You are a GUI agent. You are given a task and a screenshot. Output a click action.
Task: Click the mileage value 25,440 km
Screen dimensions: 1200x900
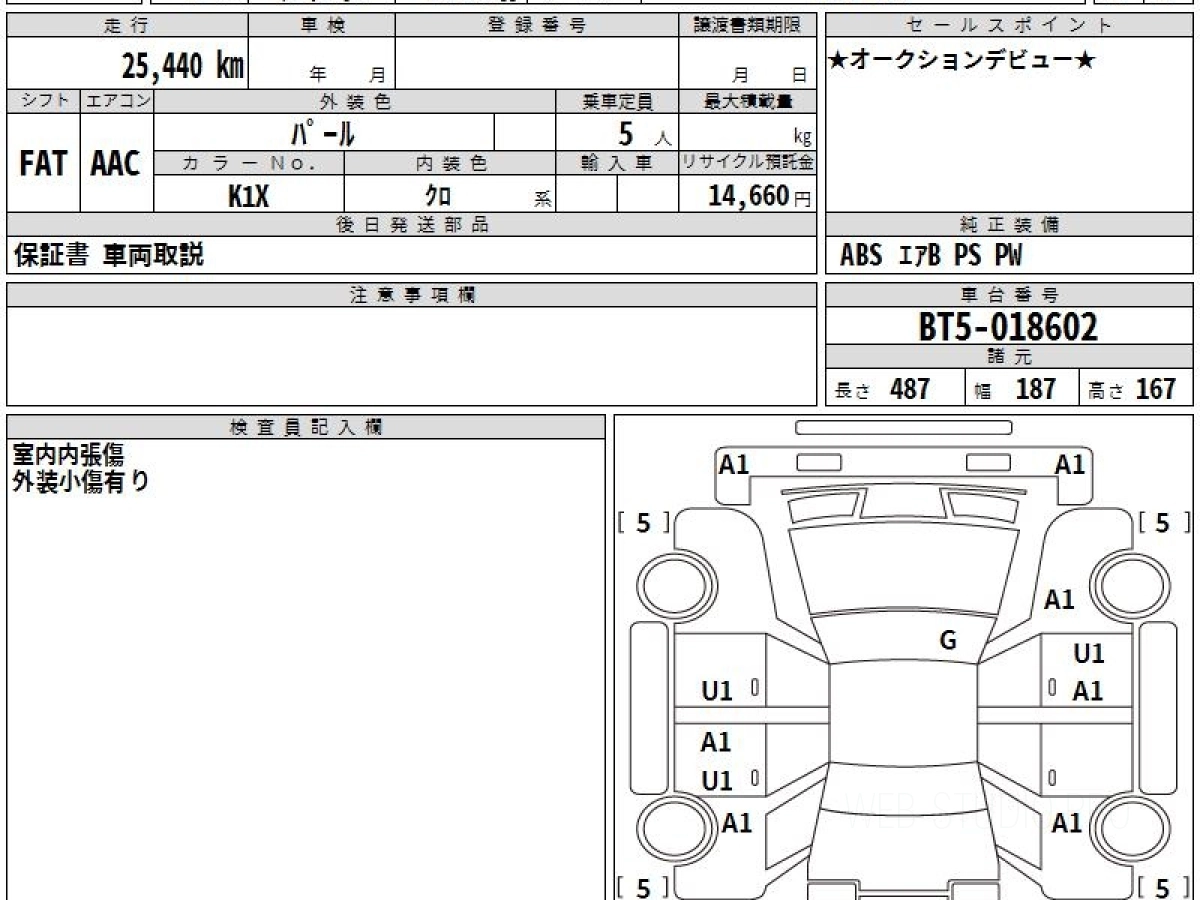click(x=183, y=66)
